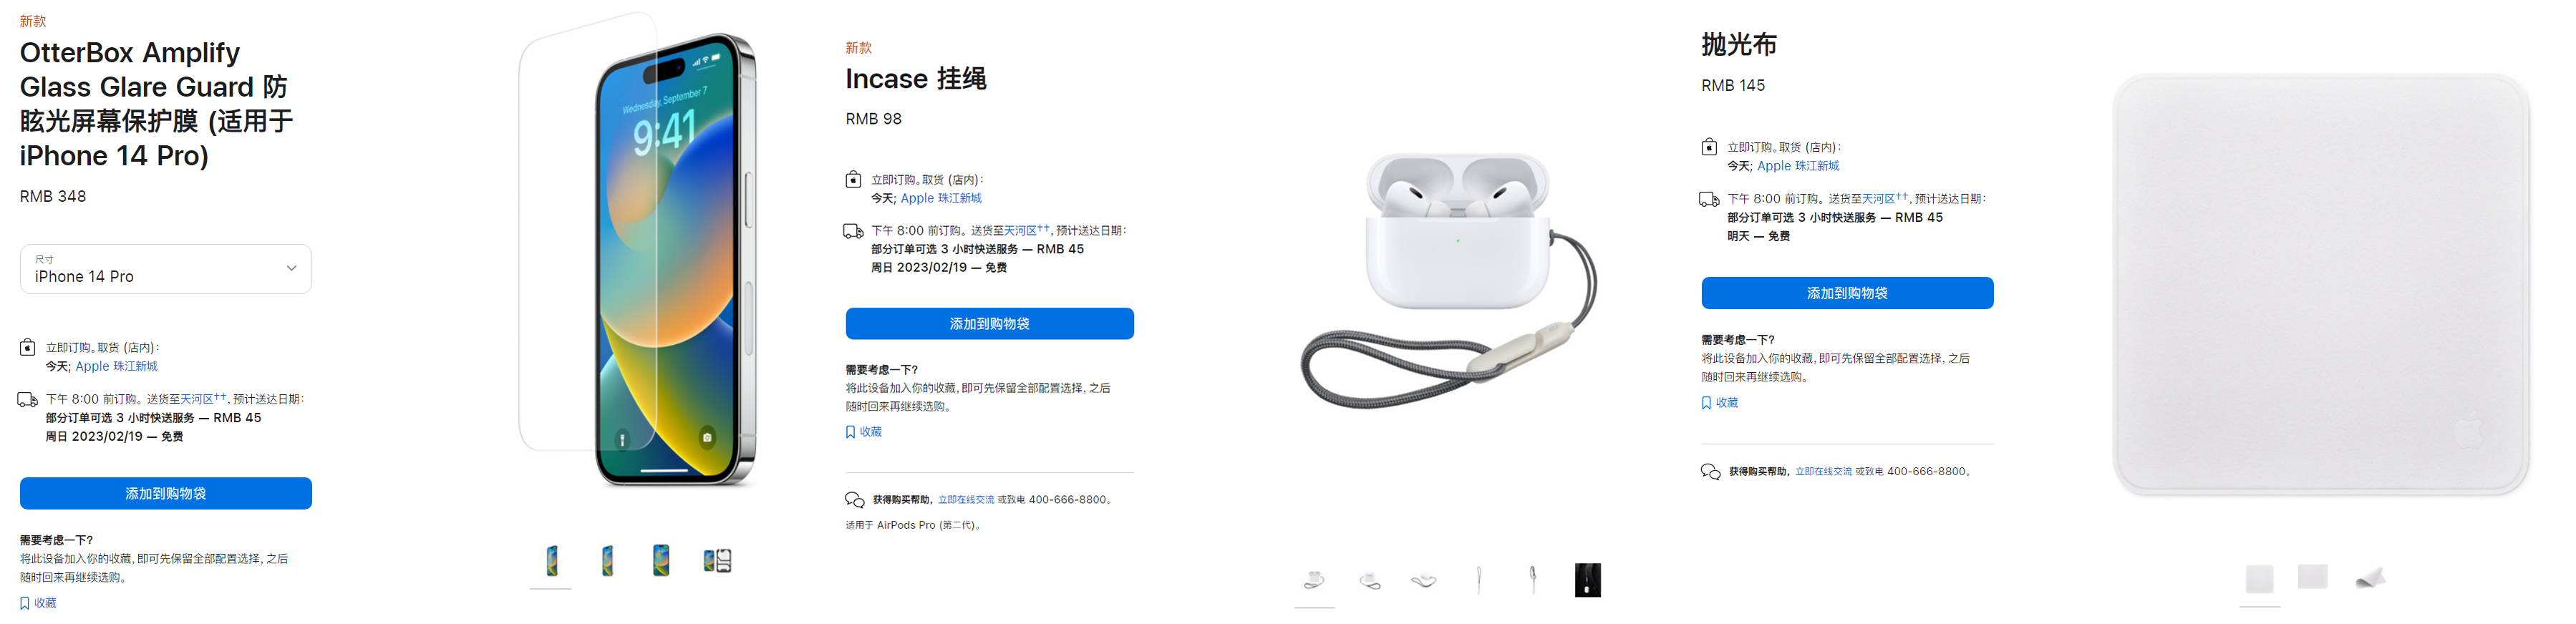Viewport: 2576px width, 624px height.
Task: Select third polishing cloth thumbnail
Action: (2370, 578)
